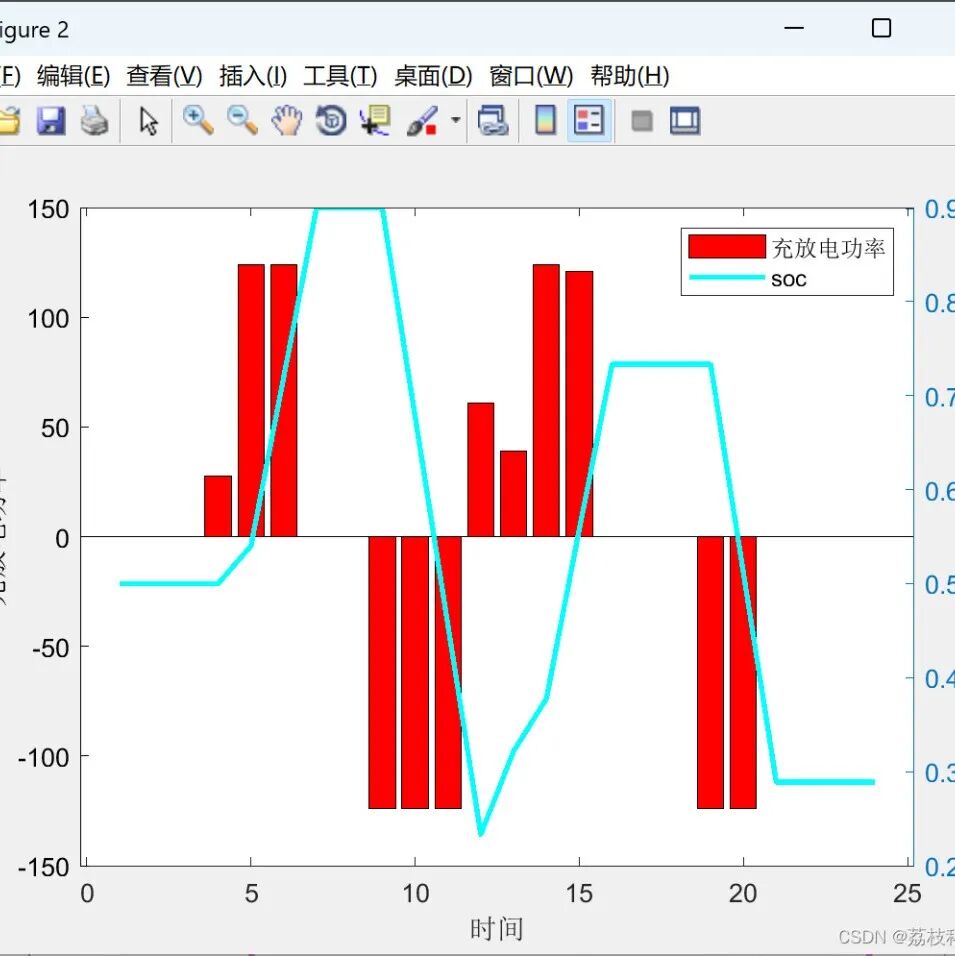Open the 查看(V) menu

tap(164, 76)
